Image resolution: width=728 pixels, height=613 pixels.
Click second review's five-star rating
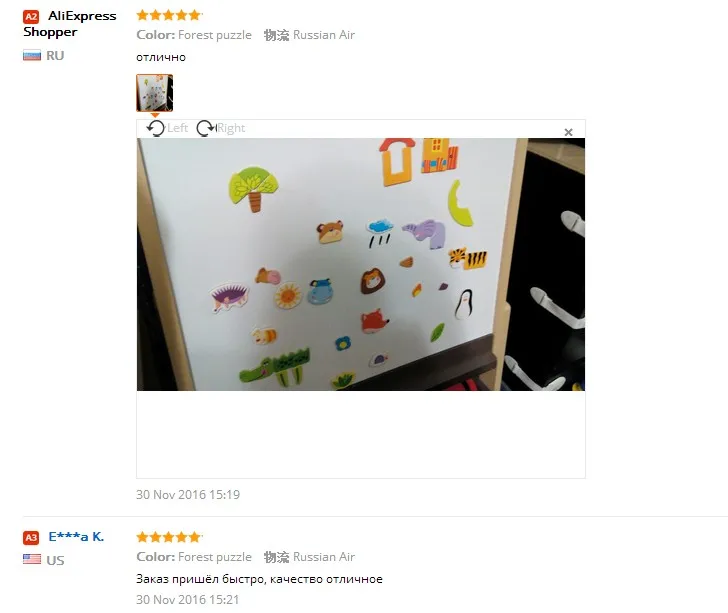(x=169, y=537)
